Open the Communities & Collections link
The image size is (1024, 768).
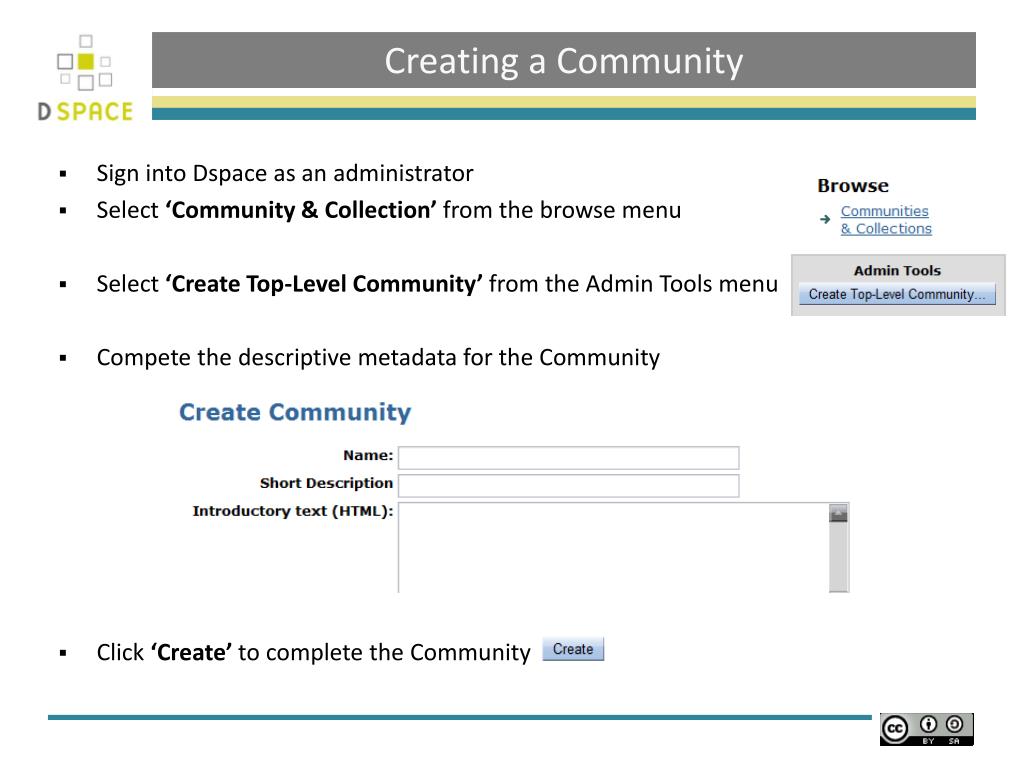[886, 220]
